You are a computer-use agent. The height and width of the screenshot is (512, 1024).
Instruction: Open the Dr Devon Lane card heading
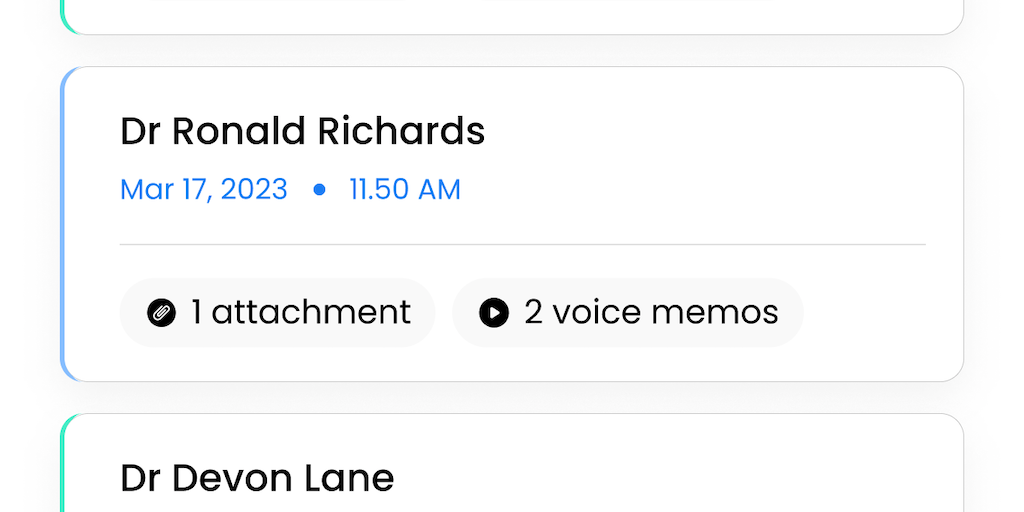click(257, 478)
